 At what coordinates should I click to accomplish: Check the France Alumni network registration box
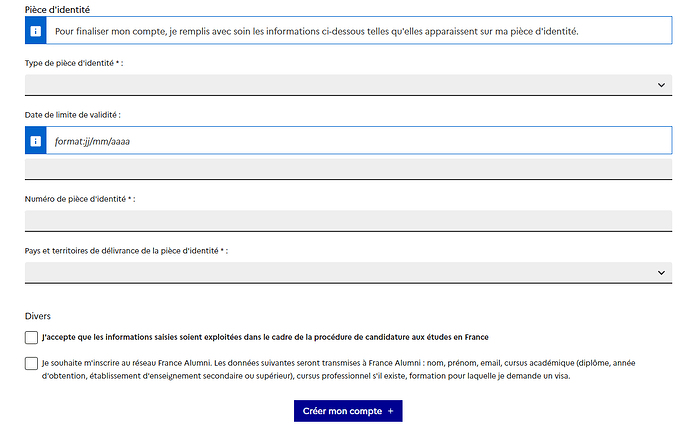tap(31, 363)
